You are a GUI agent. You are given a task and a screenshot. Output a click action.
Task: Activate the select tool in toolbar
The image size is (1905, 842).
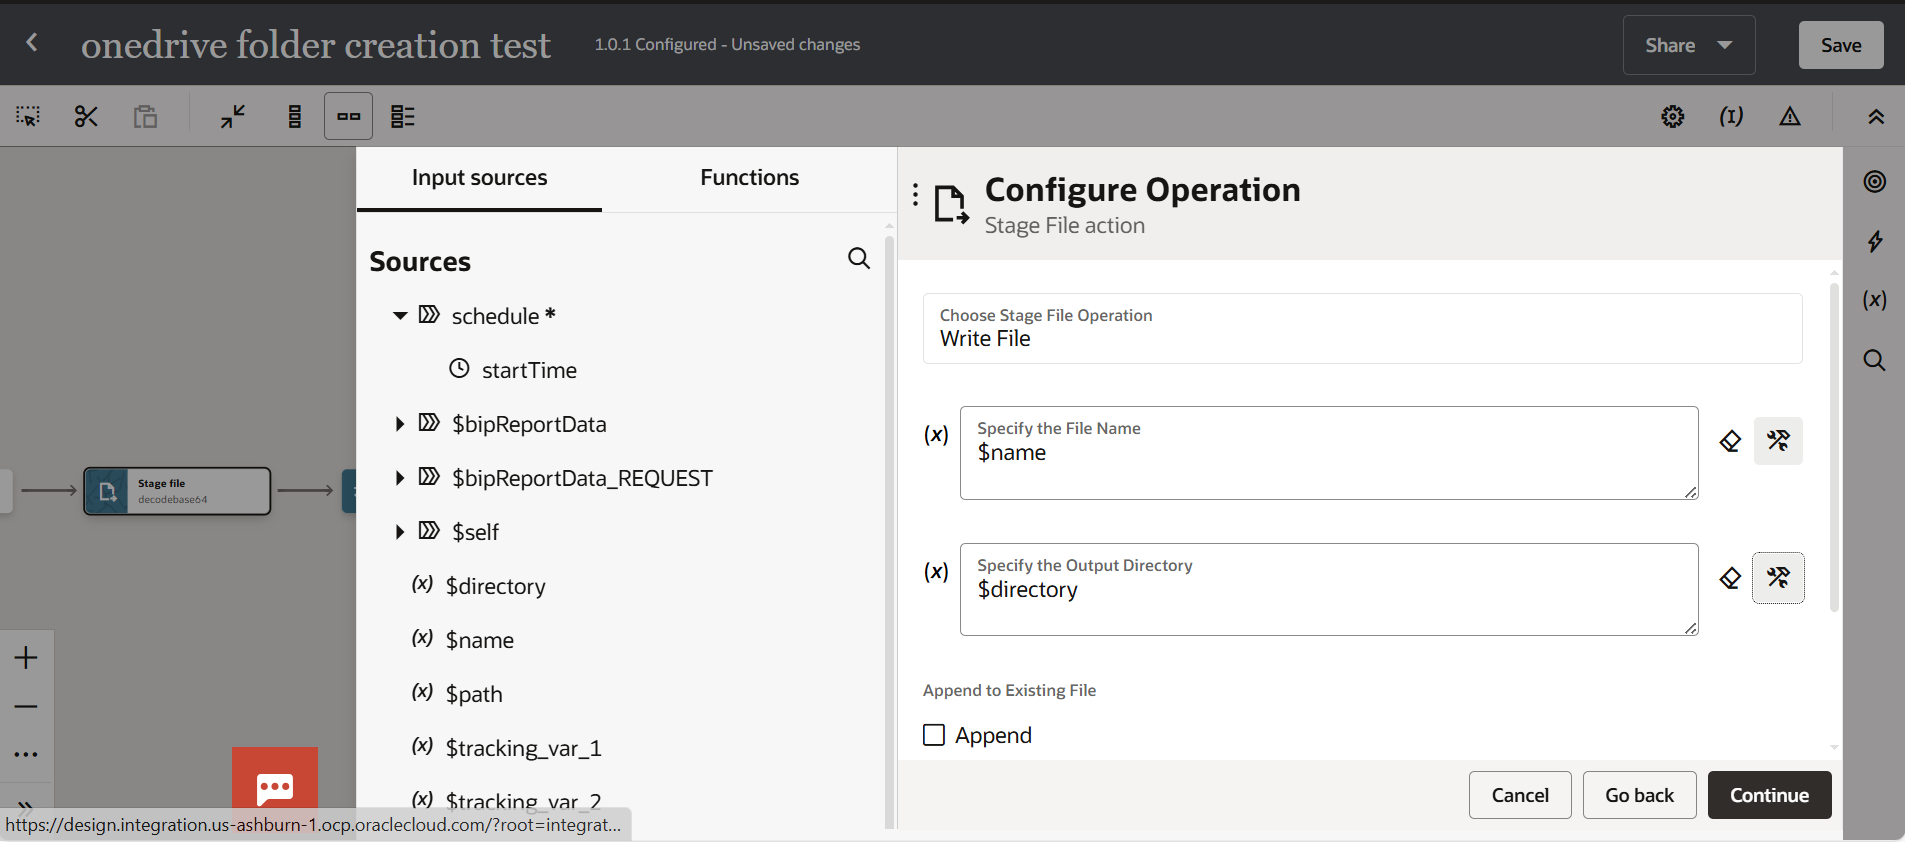point(28,117)
